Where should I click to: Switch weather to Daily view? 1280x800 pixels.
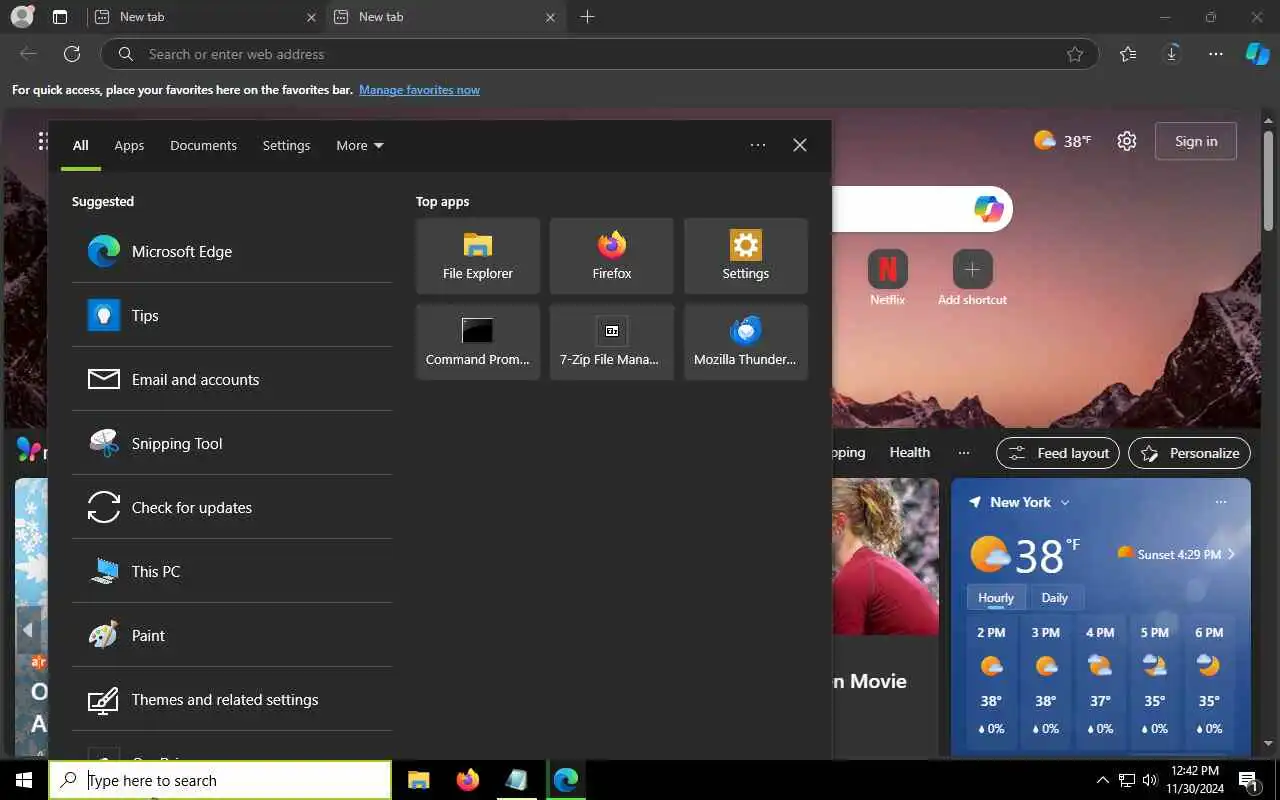point(1055,598)
